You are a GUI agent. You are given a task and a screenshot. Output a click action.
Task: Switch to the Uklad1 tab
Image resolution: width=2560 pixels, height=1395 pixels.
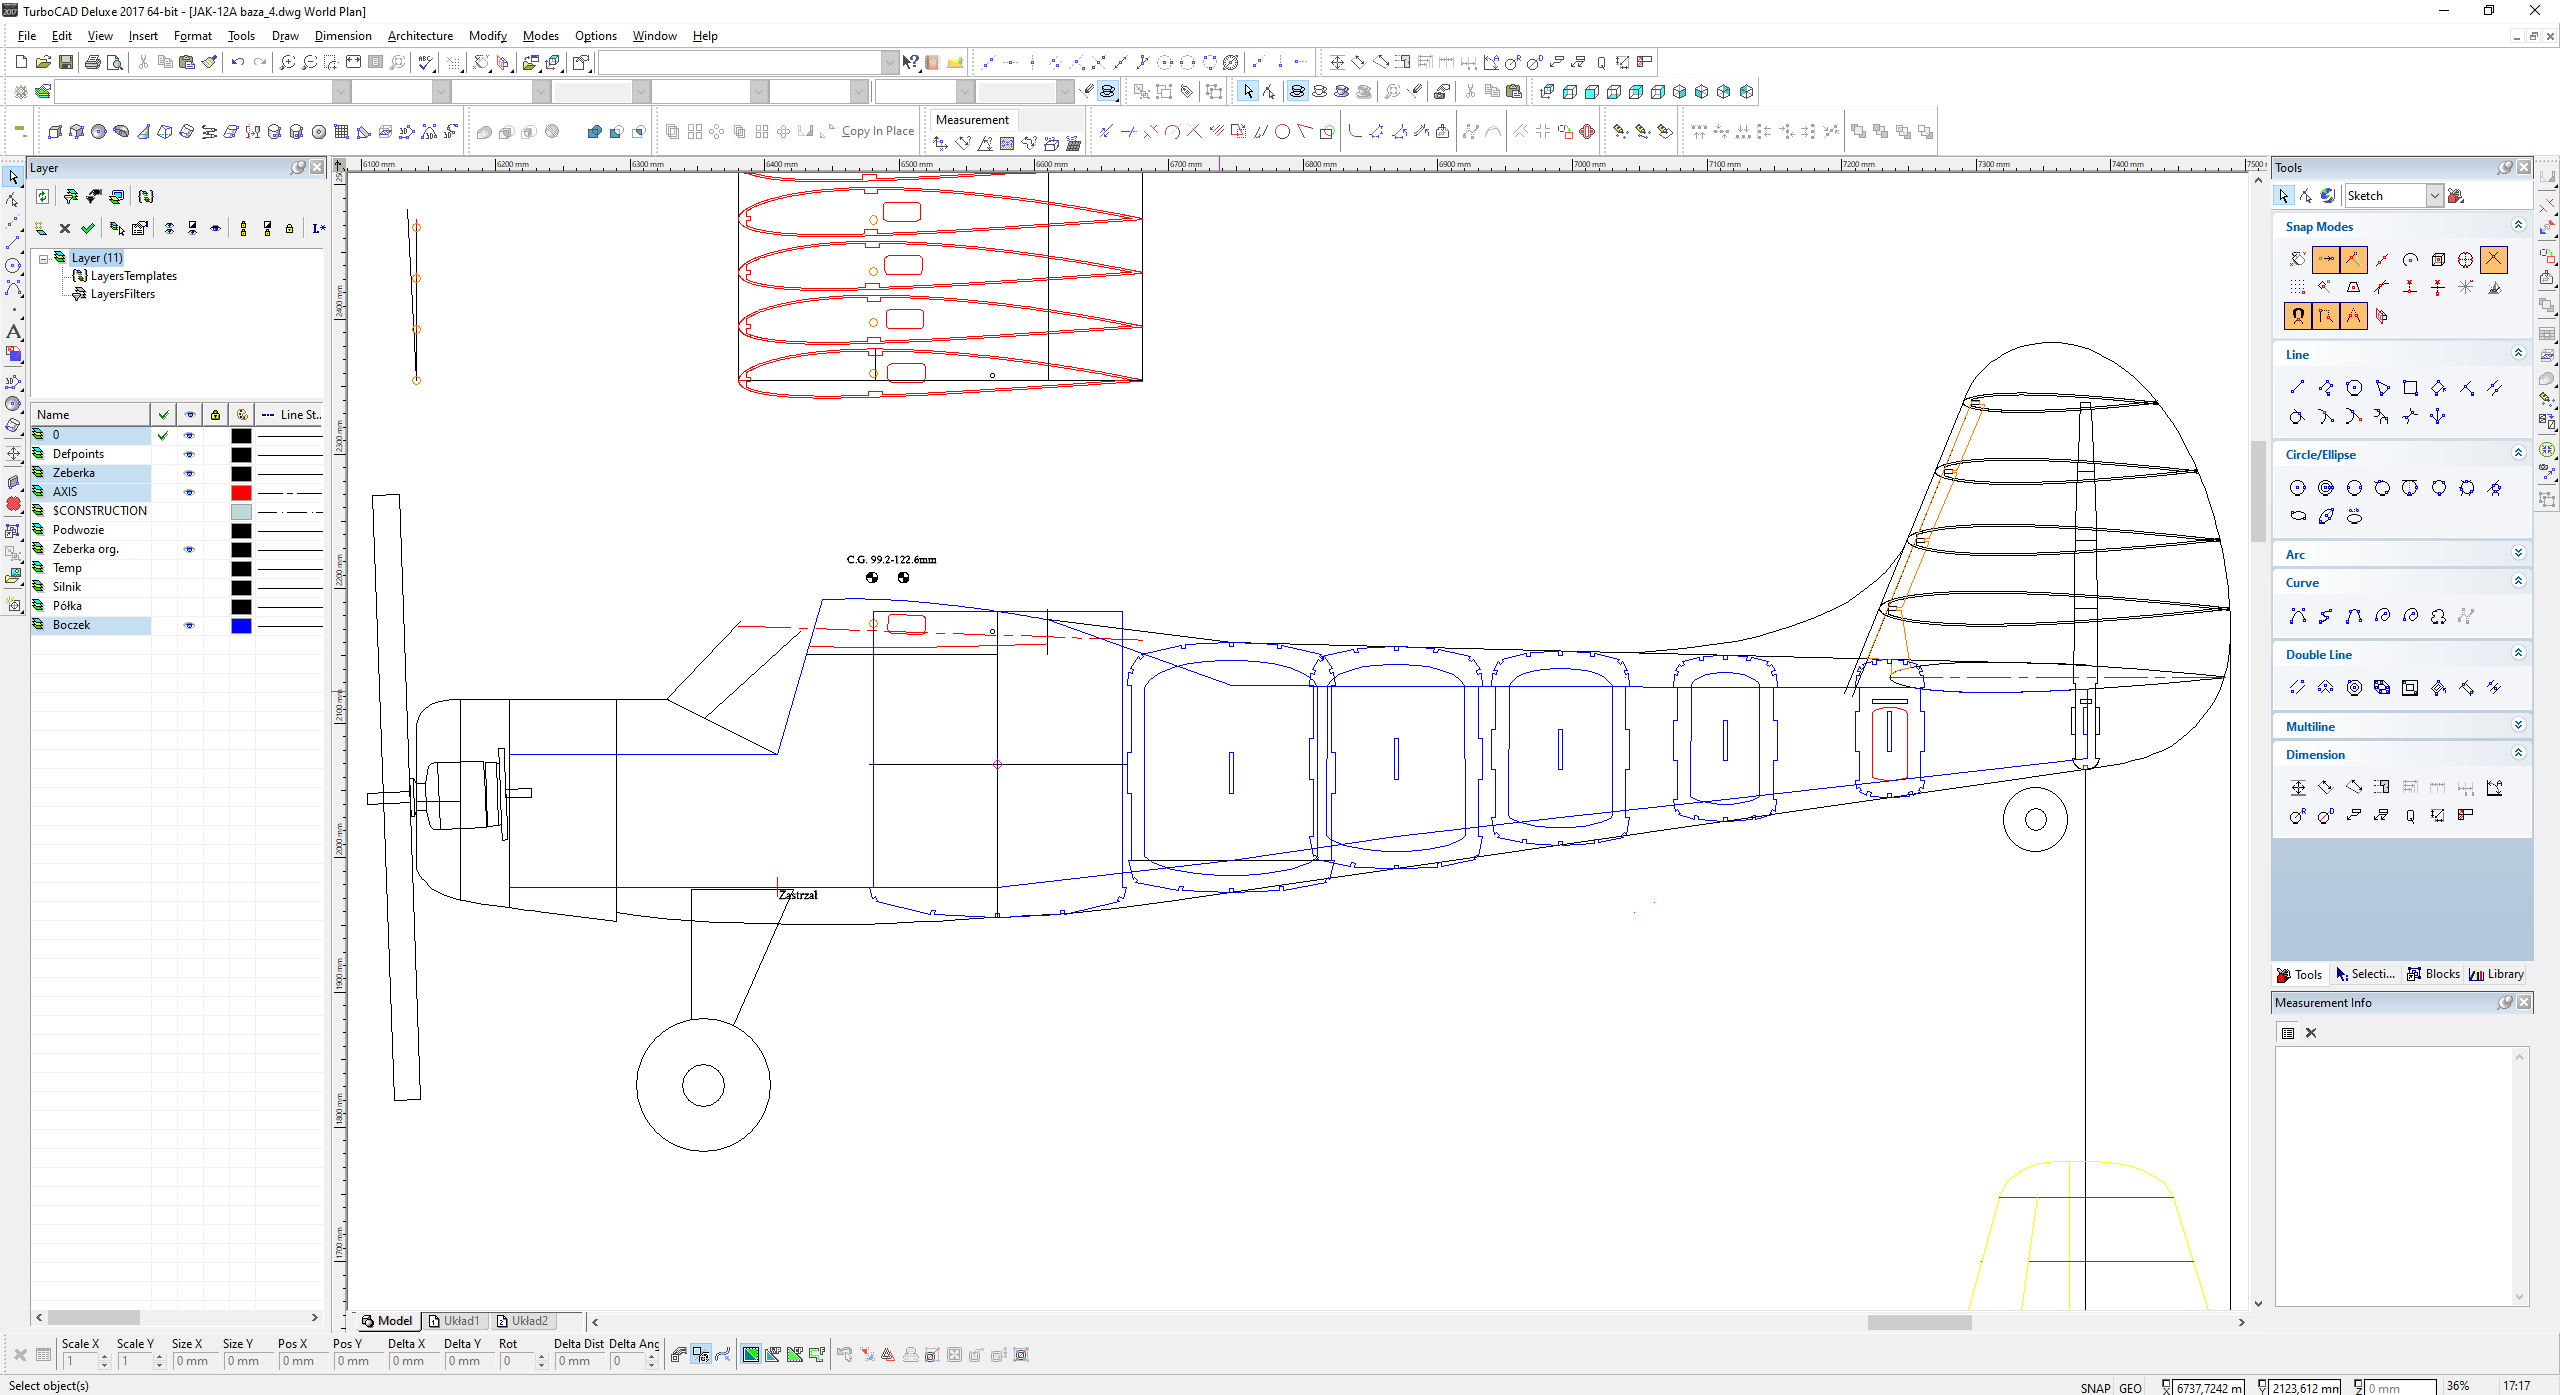[456, 1321]
